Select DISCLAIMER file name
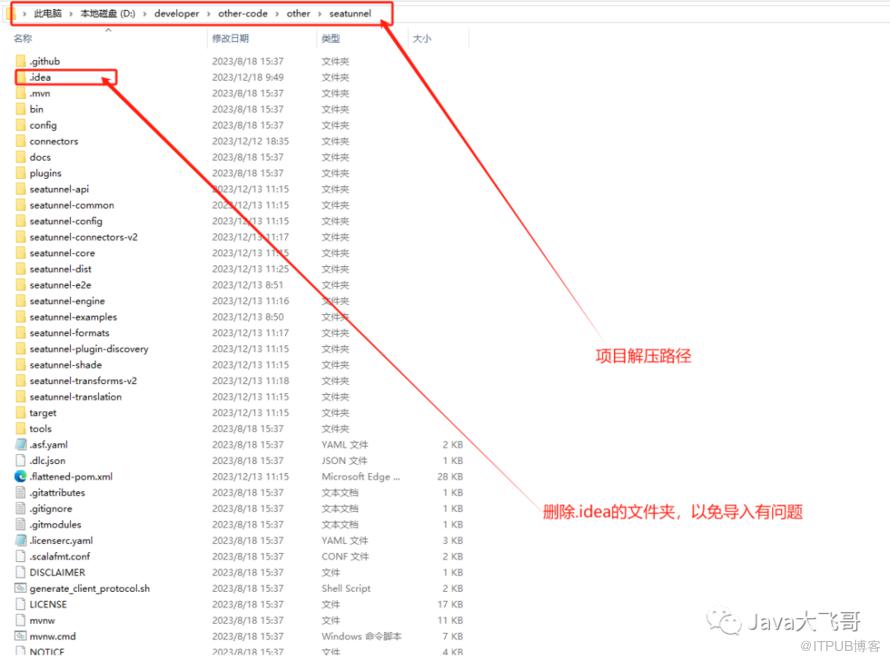The image size is (890, 661). [x=57, y=572]
